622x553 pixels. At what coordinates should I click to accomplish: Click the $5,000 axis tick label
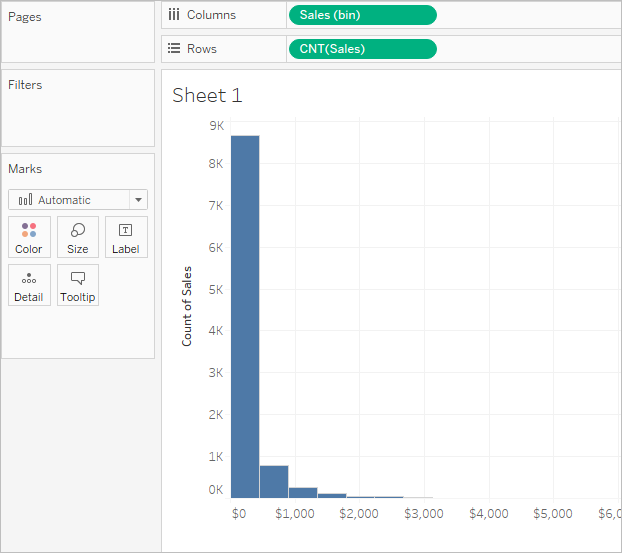pos(553,513)
